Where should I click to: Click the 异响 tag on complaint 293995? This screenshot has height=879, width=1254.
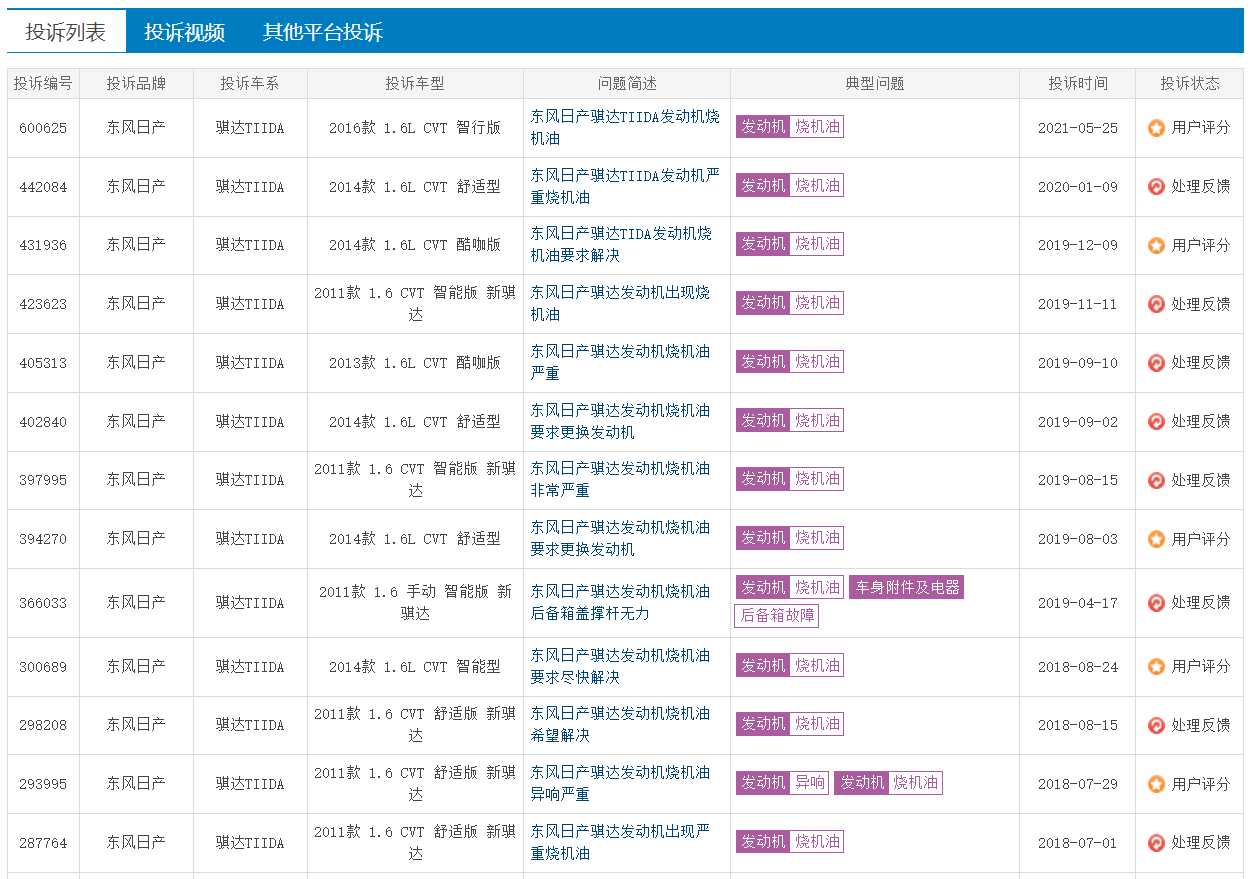(807, 783)
